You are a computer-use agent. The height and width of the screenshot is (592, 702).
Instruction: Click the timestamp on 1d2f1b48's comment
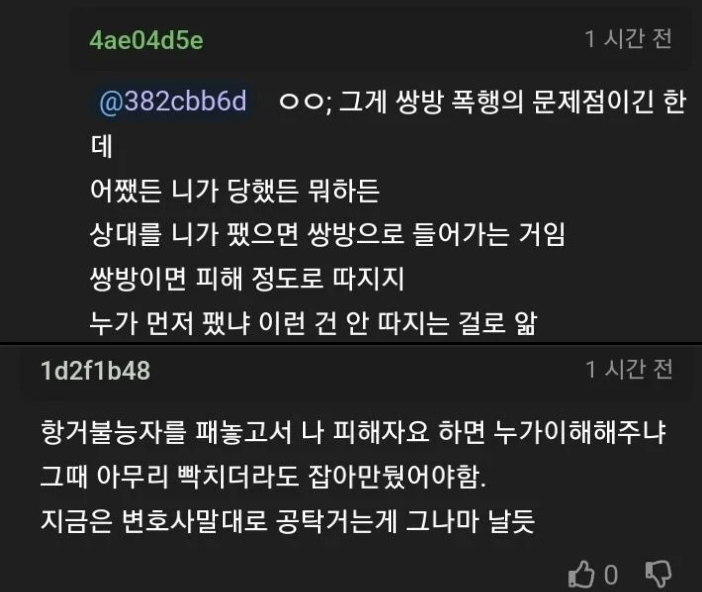629,370
